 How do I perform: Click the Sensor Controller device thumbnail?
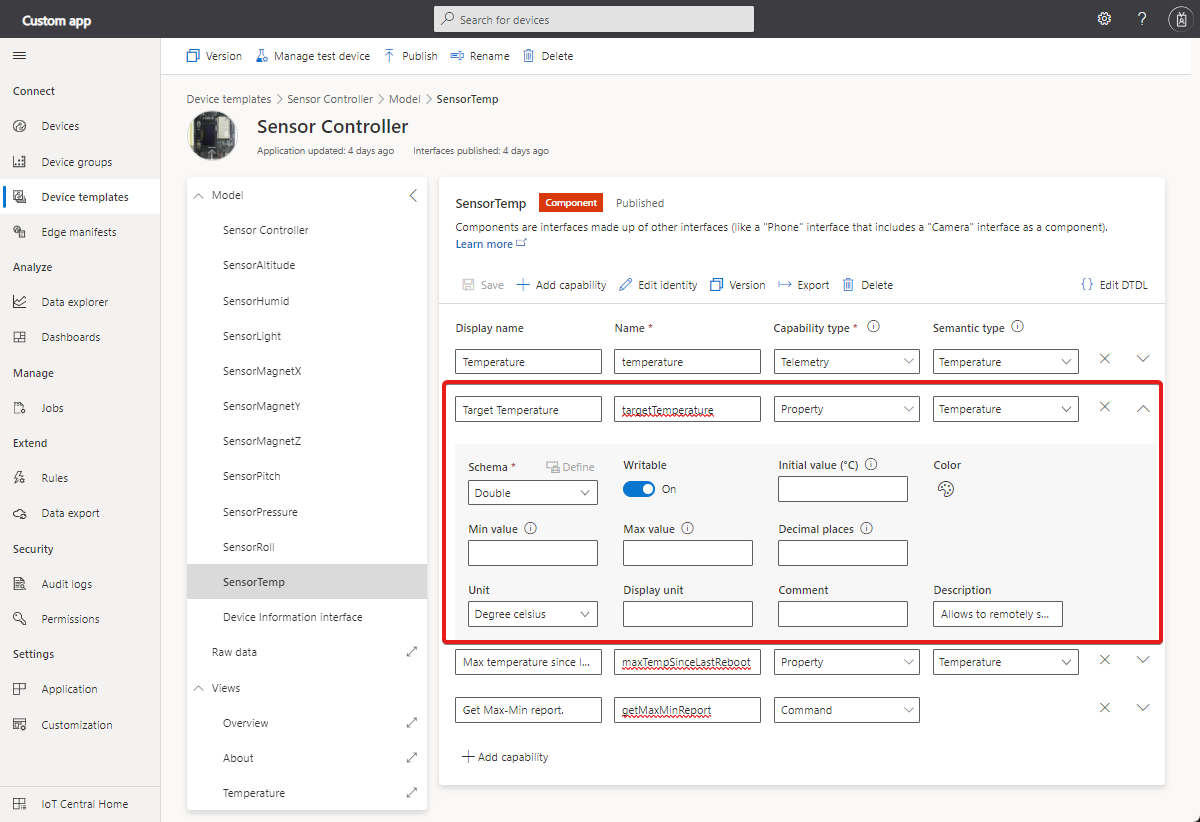212,136
